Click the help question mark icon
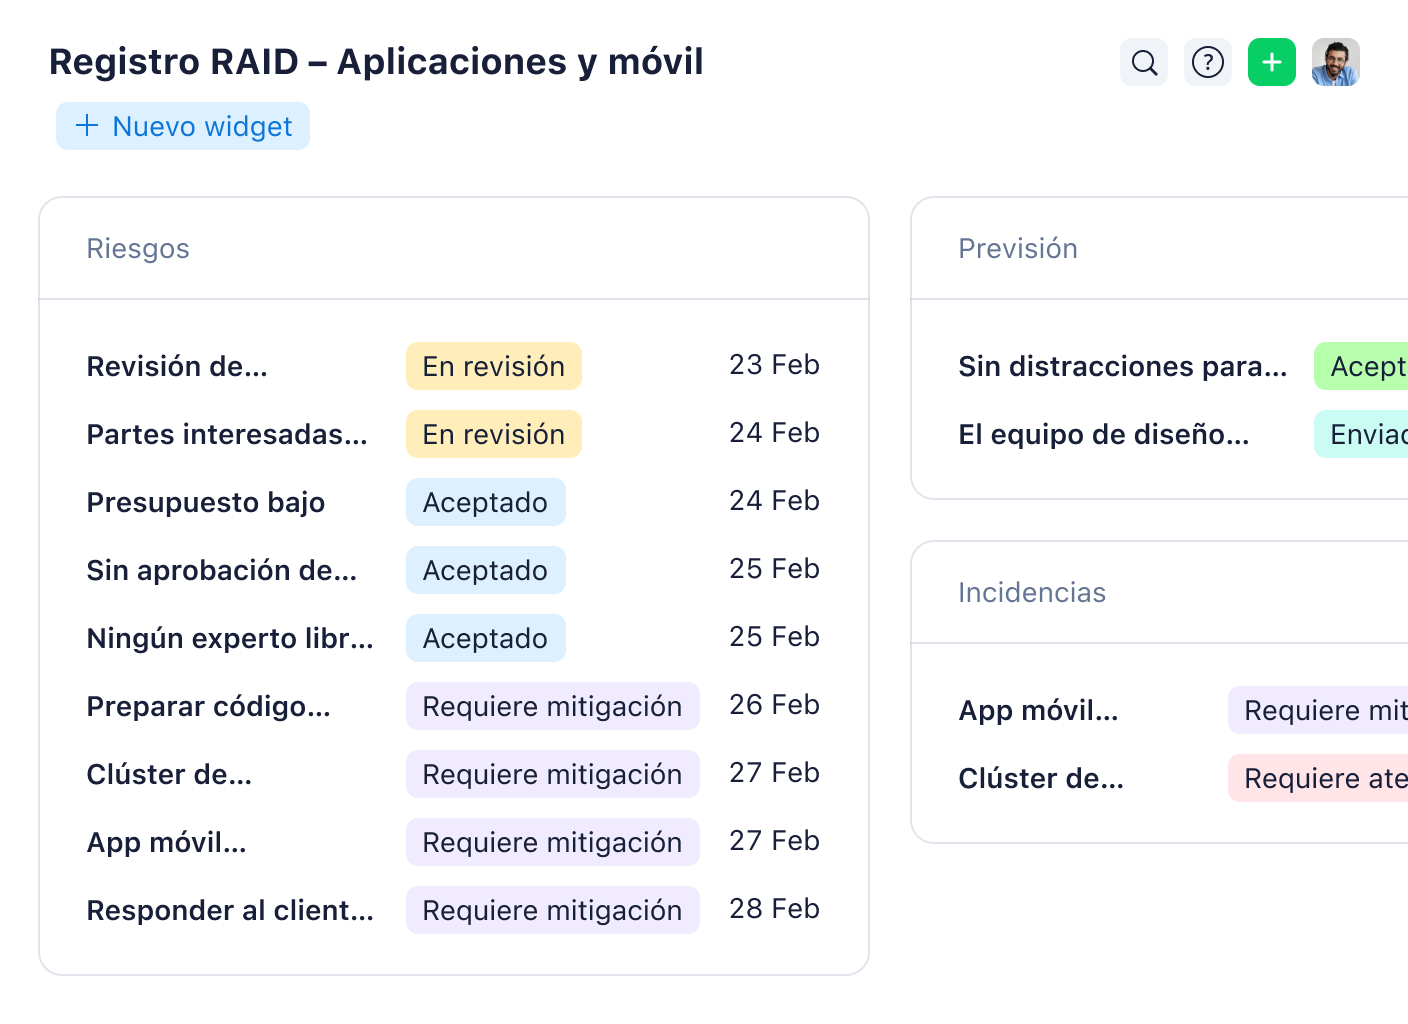The width and height of the screenshot is (1408, 1024). coord(1207,62)
